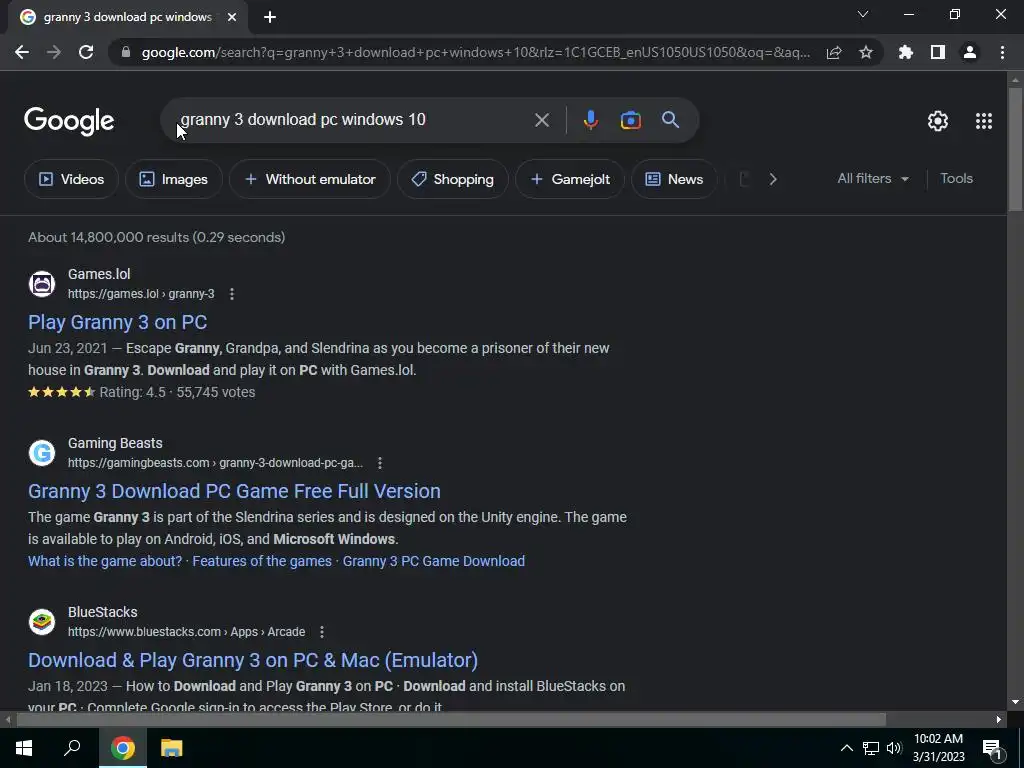Click the address bar URL

[x=476, y=52]
